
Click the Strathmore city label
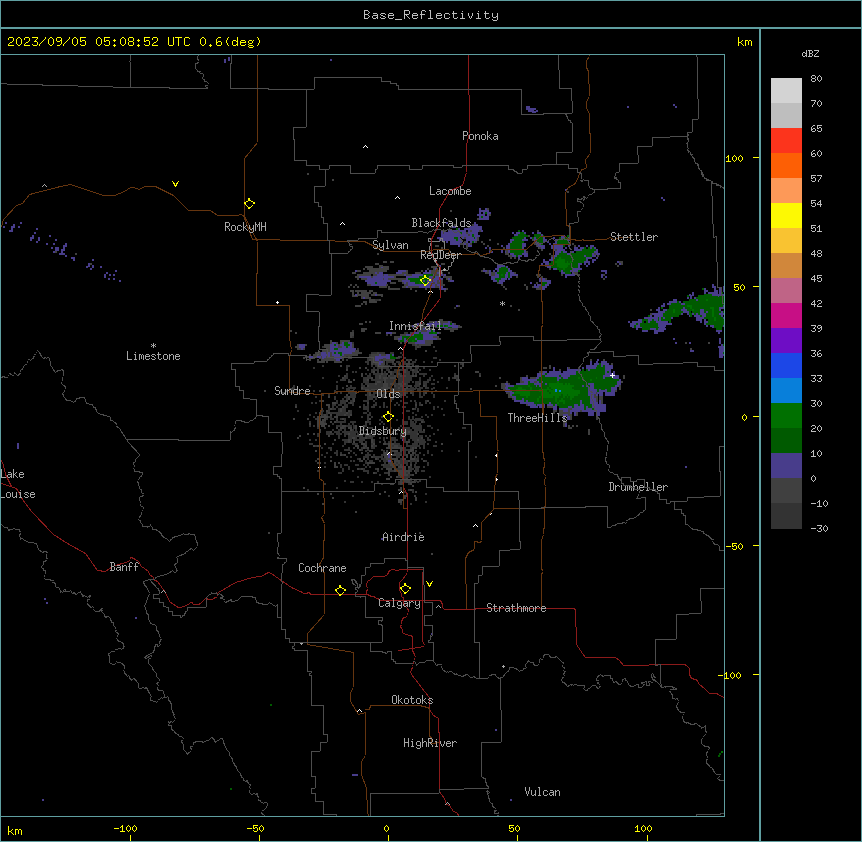pos(516,608)
